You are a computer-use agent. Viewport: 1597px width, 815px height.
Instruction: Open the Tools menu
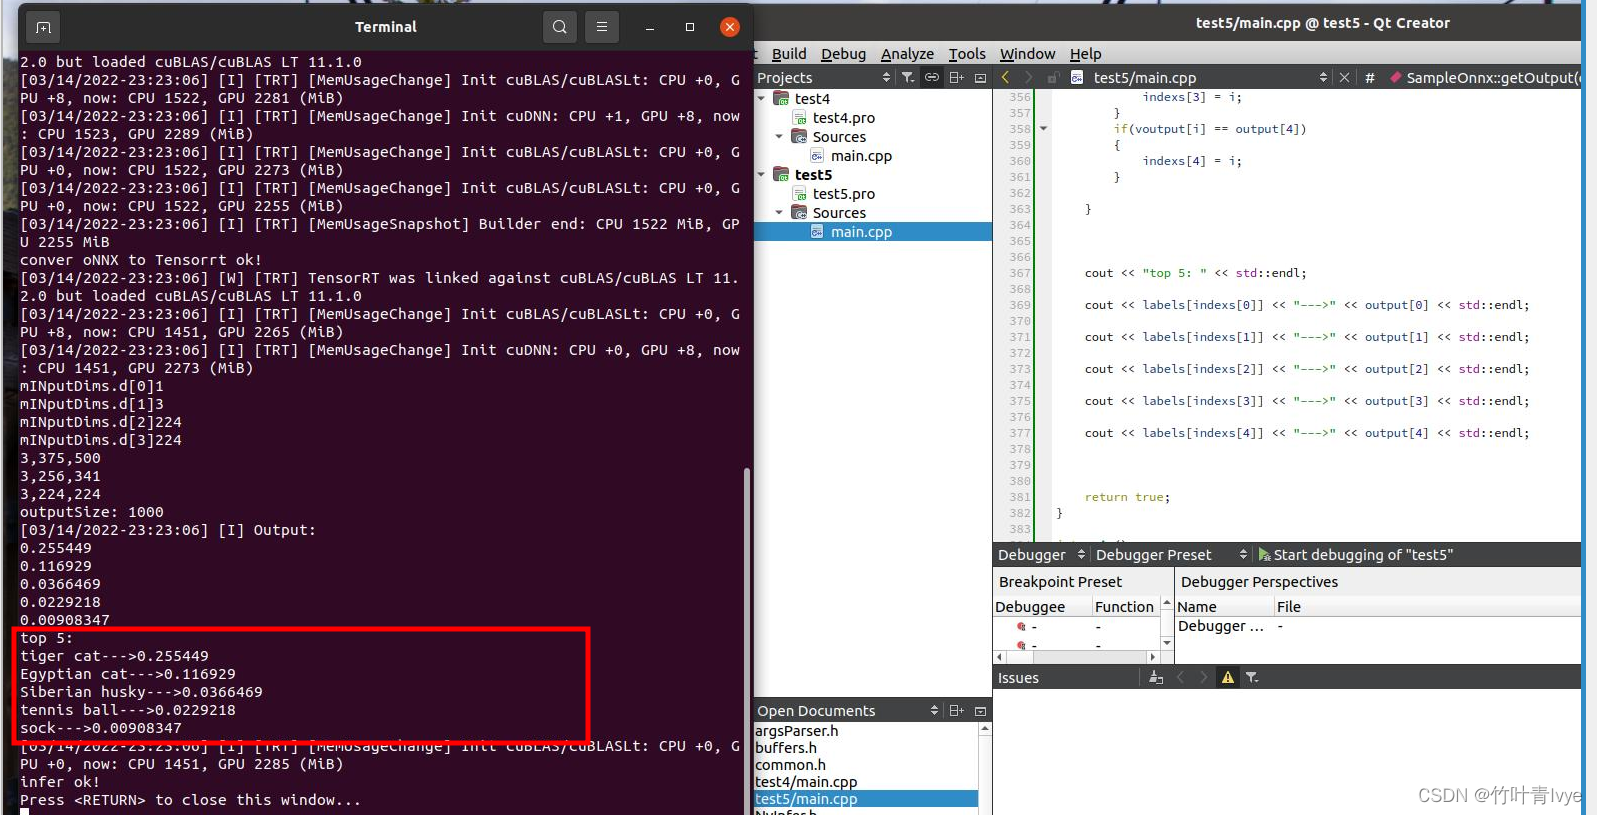pyautogui.click(x=967, y=54)
